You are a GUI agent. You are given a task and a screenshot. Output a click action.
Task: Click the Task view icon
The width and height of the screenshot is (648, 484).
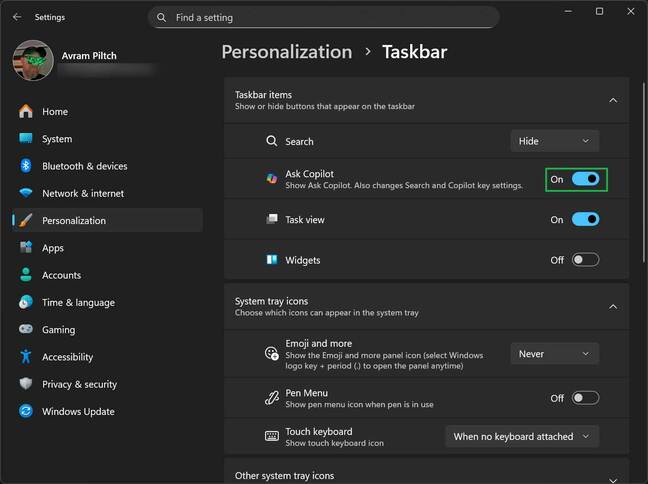(x=272, y=219)
